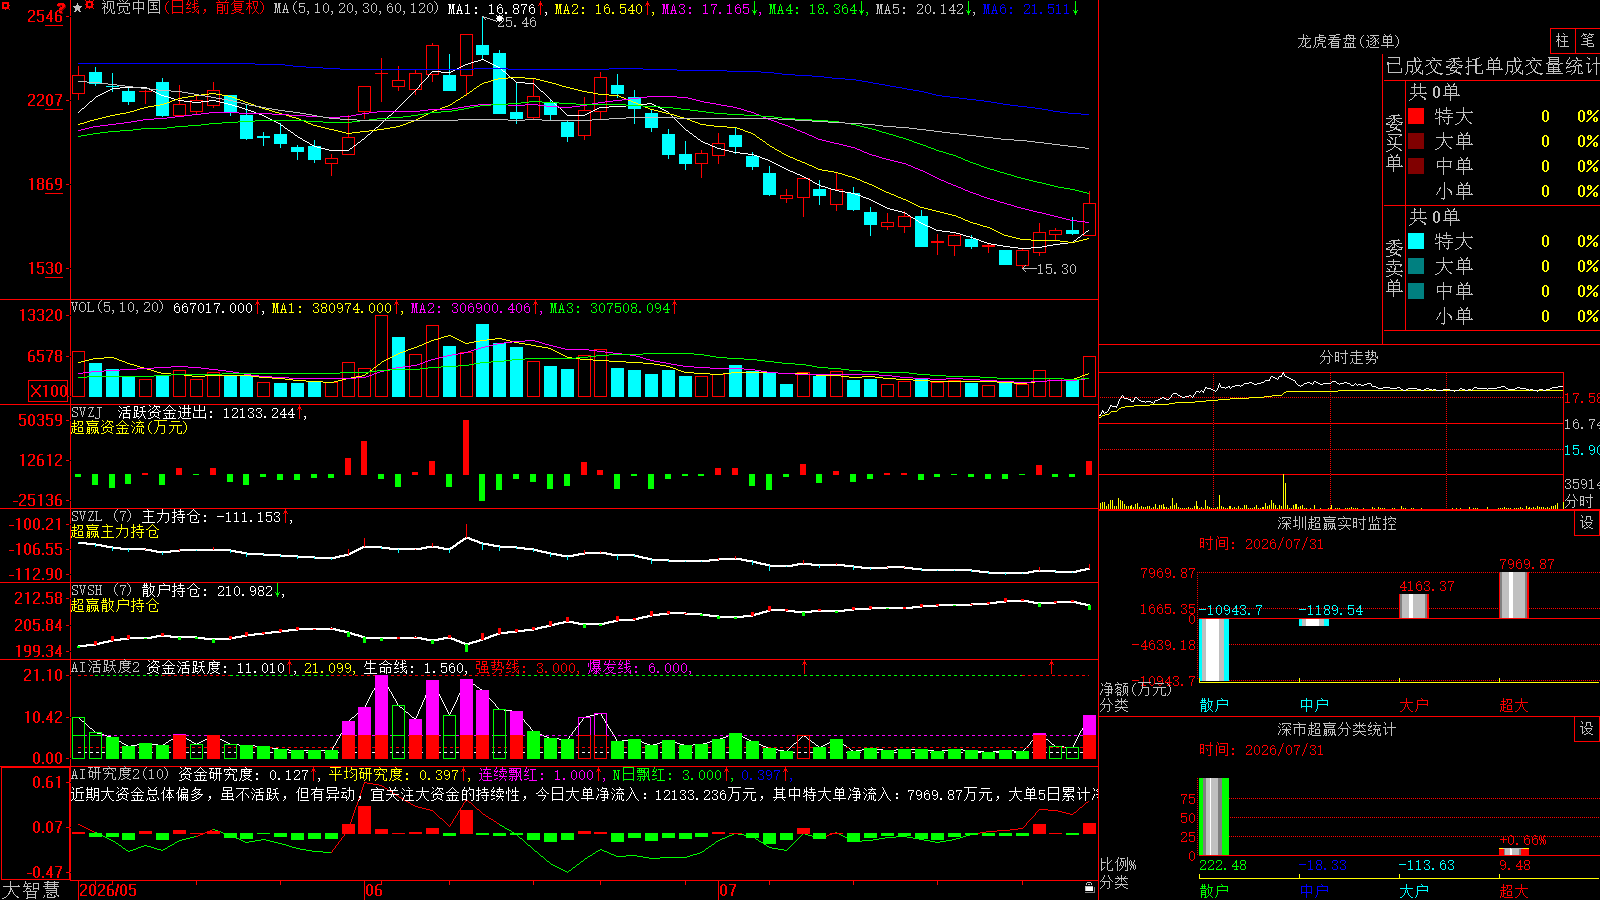Click the dark red 中单 swatch under 委买单
The width and height of the screenshot is (1600, 900).
pos(1416,166)
